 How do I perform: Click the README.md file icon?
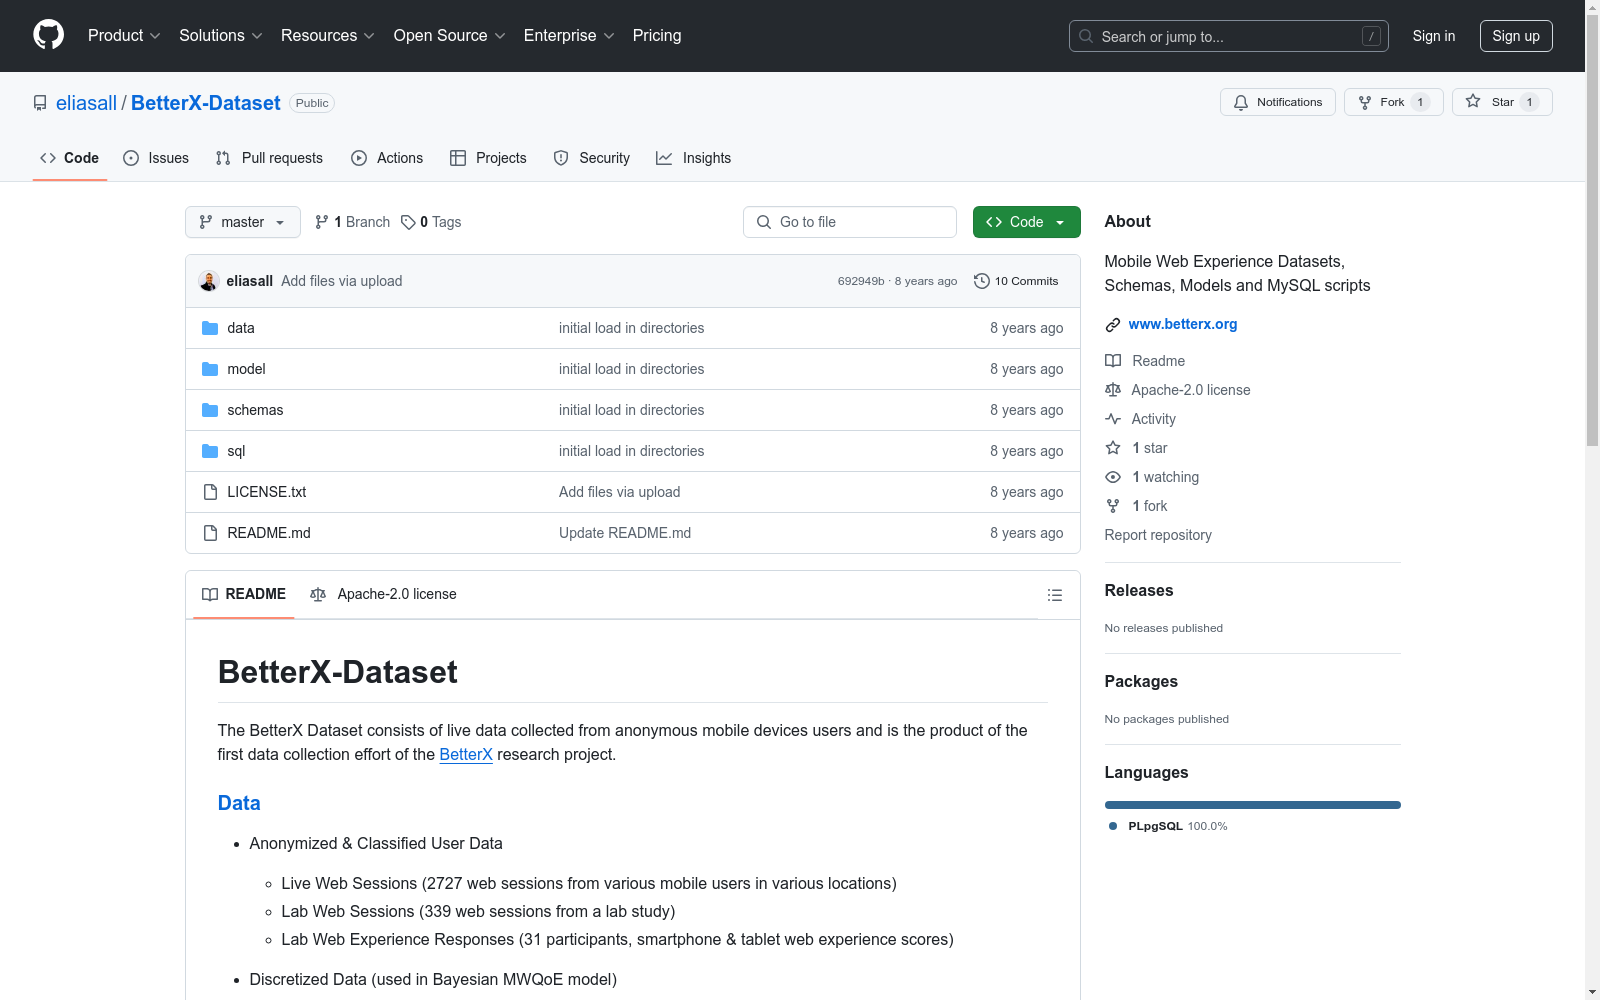(x=210, y=533)
